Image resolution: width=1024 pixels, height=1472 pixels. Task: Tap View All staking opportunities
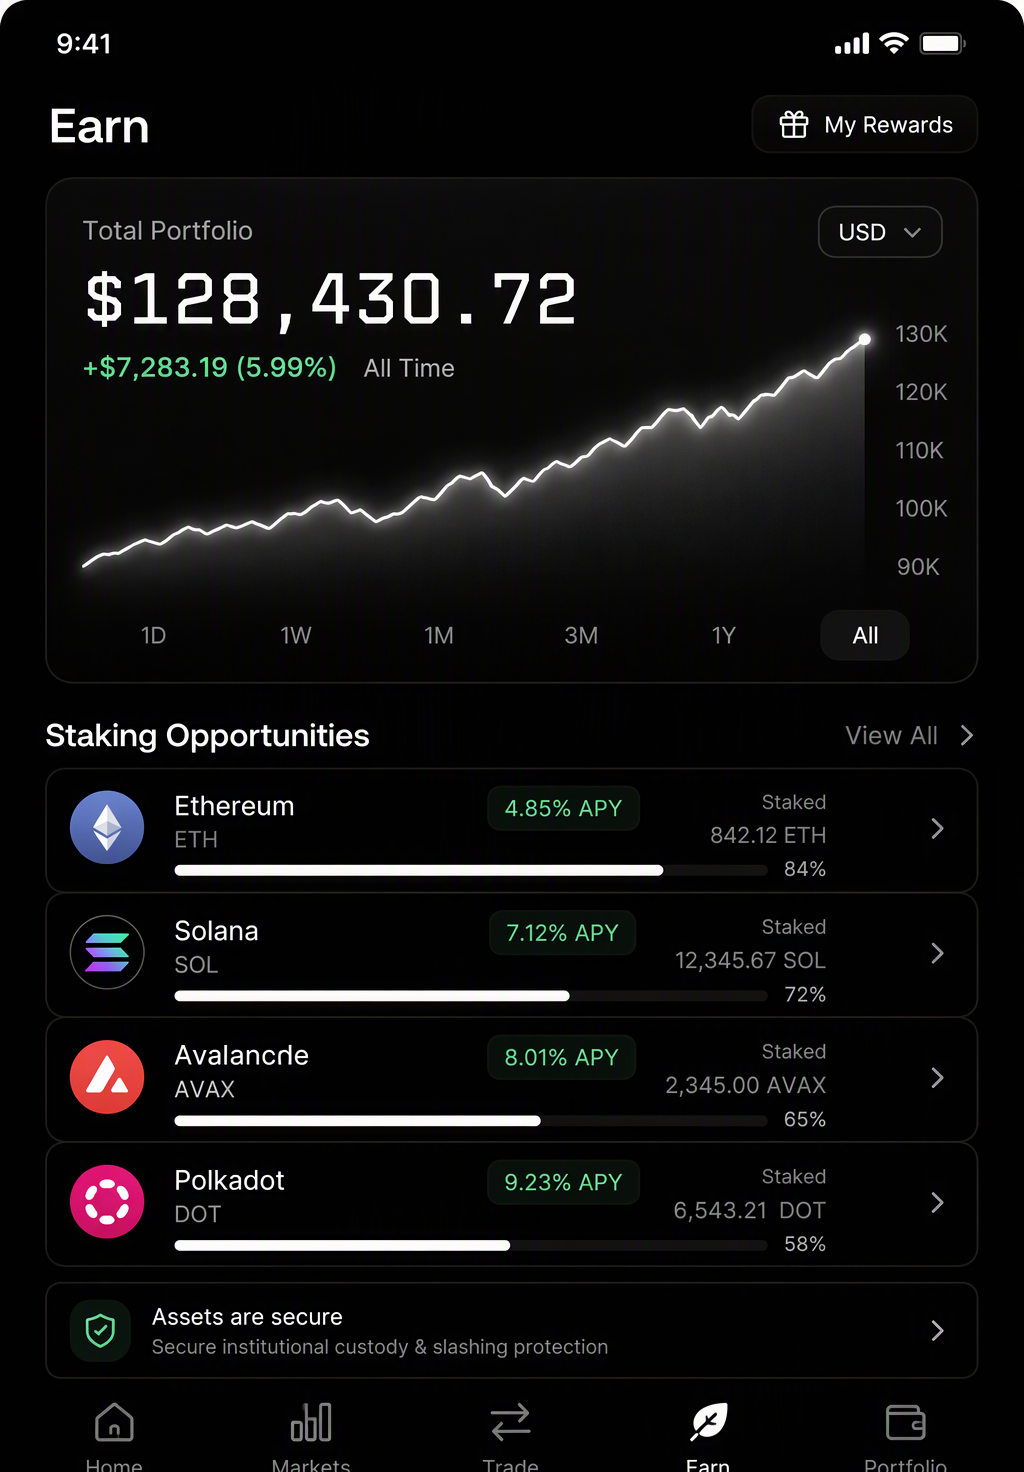(x=909, y=736)
